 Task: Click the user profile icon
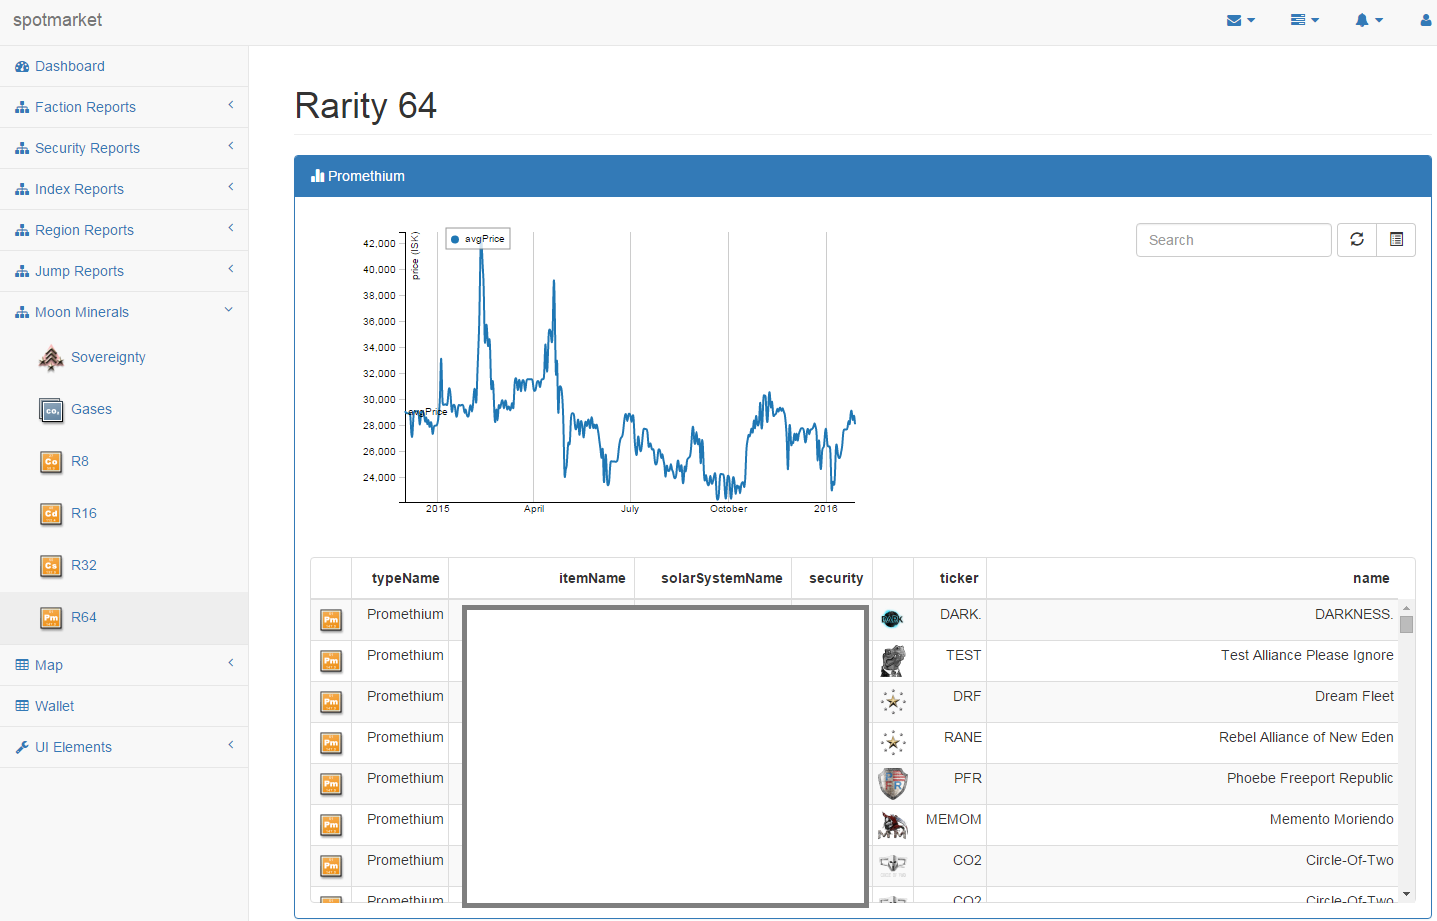(x=1425, y=20)
